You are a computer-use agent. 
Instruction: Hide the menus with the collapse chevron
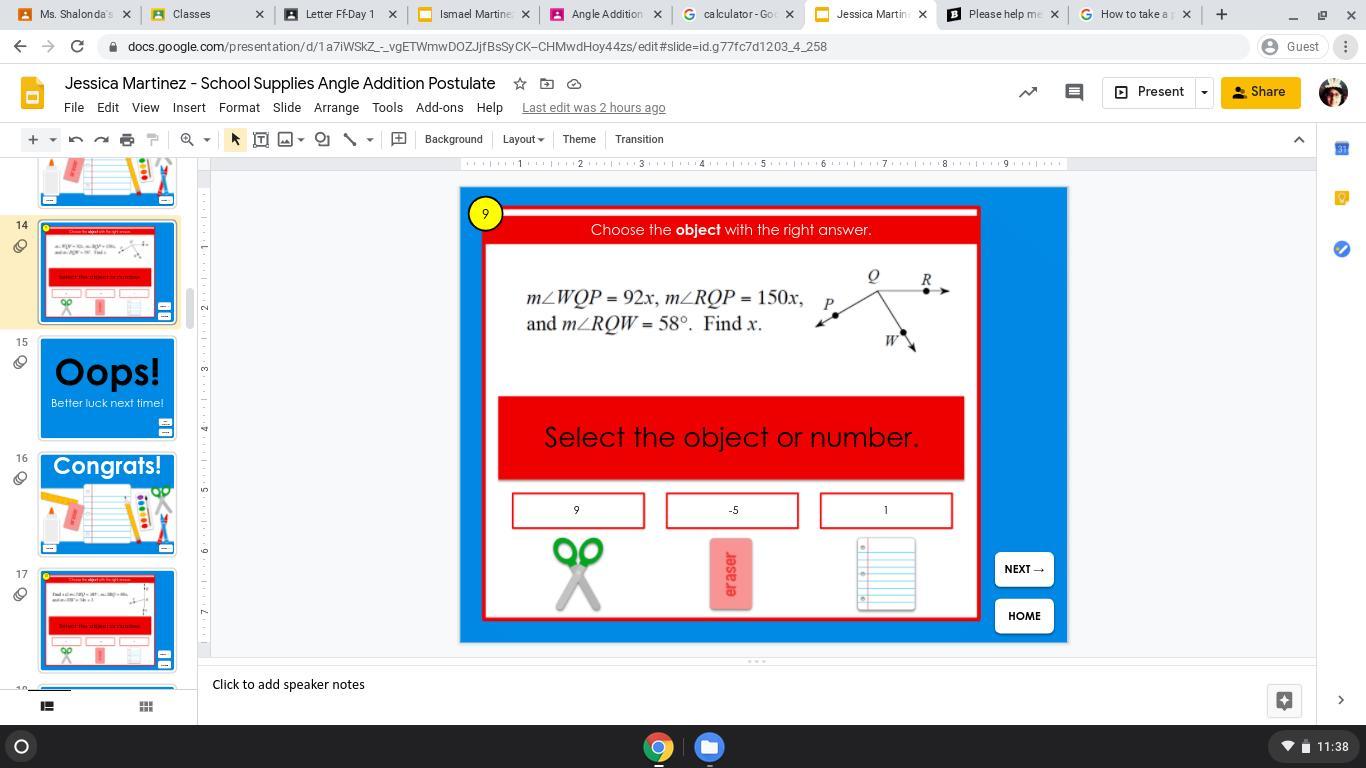(1299, 140)
